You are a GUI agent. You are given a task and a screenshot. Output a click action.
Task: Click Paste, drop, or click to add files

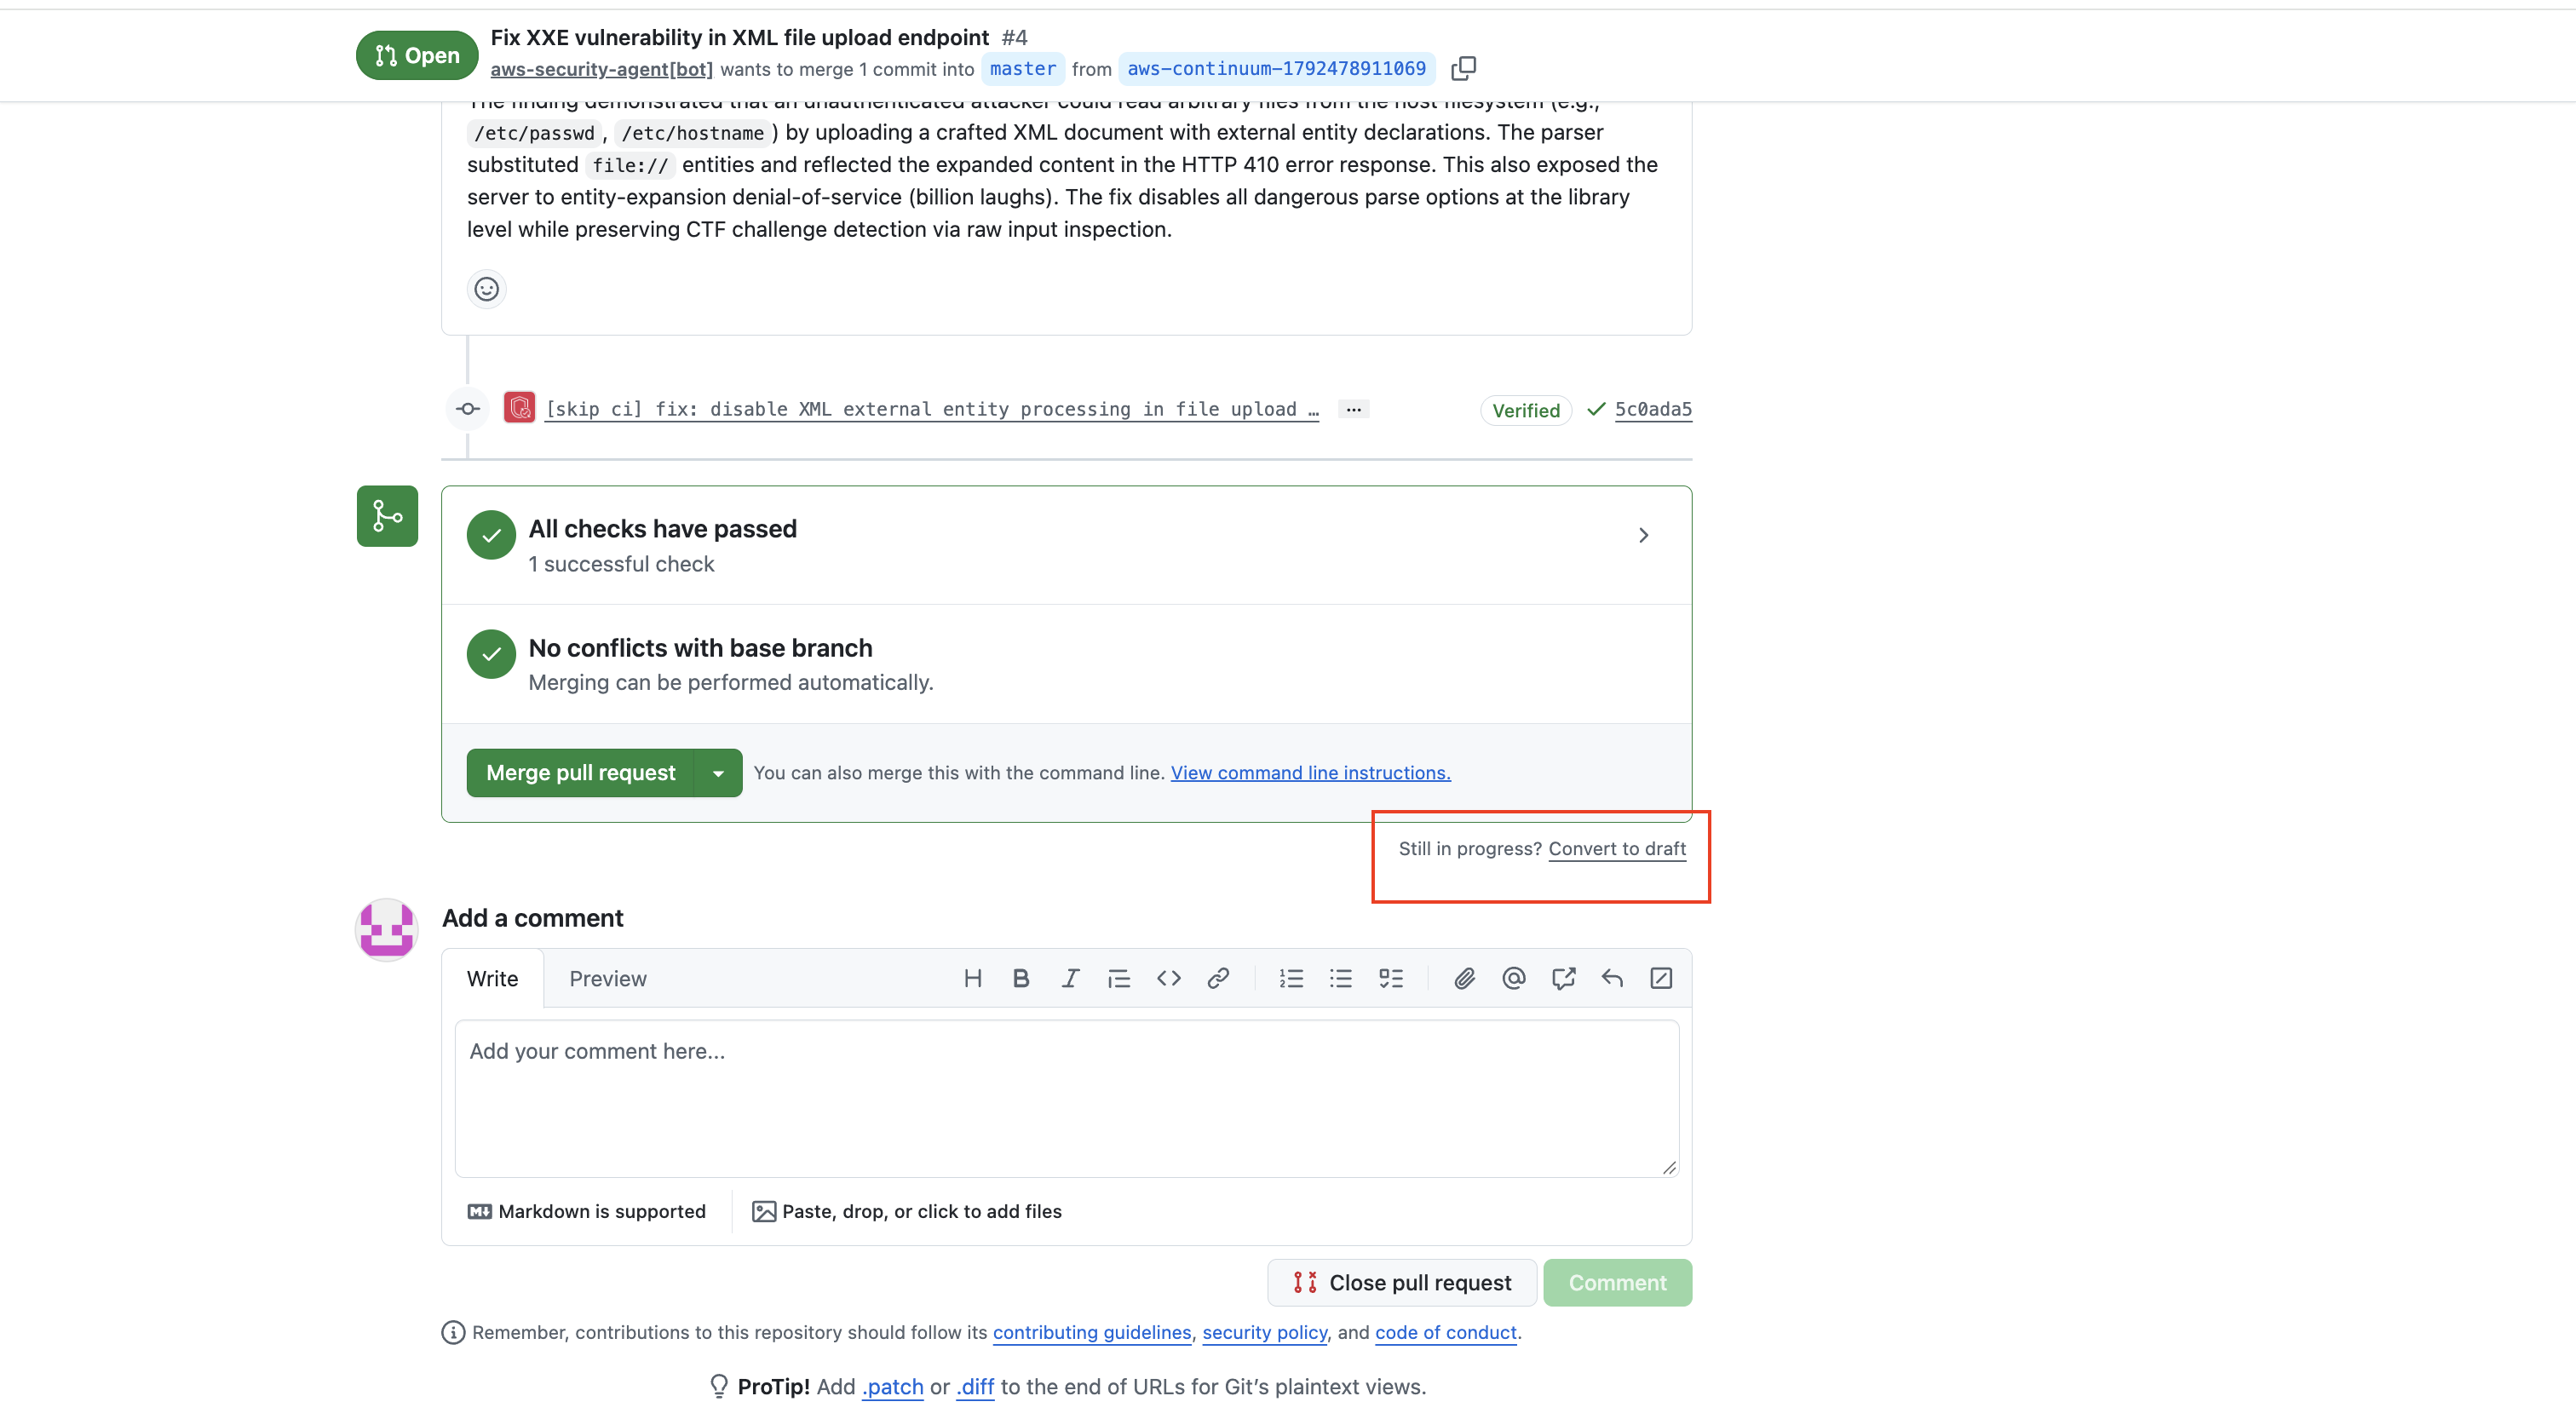(907, 1211)
